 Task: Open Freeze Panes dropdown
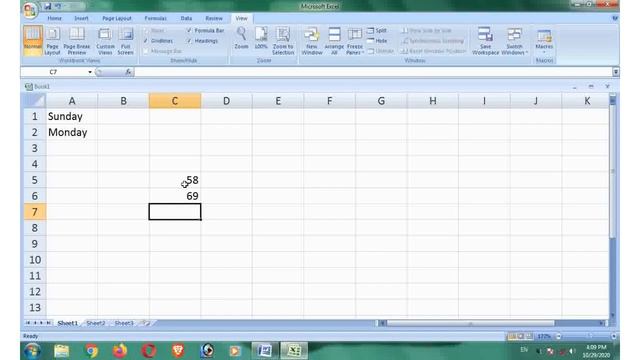tap(354, 40)
